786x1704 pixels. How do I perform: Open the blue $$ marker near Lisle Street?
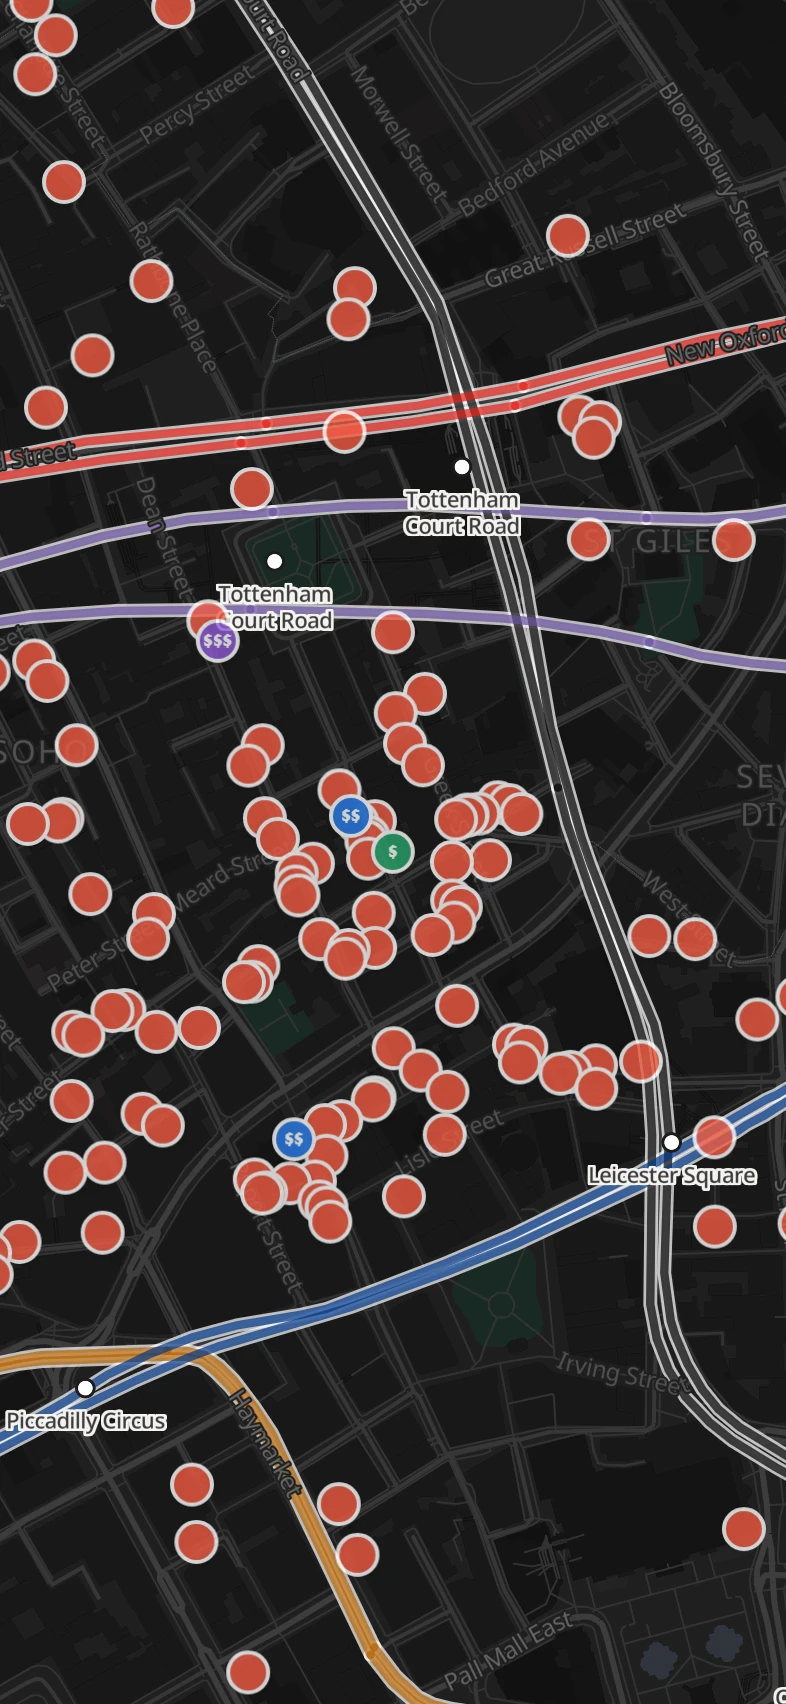(x=294, y=1139)
